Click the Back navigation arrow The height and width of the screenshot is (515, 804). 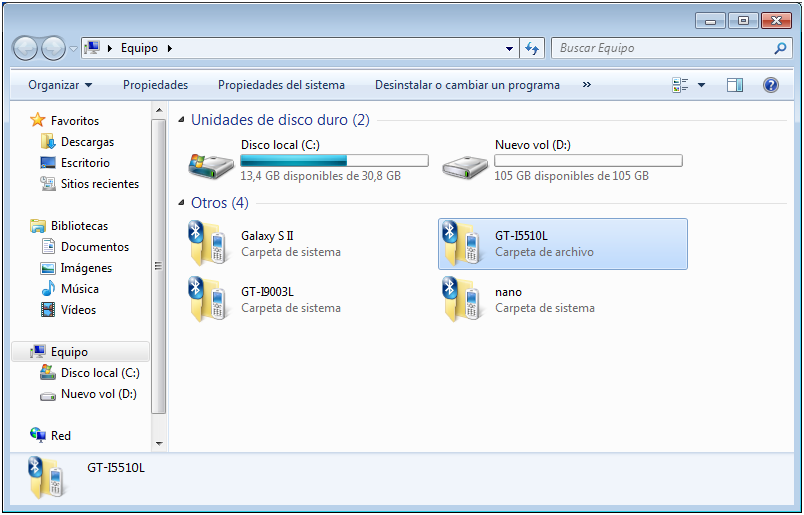tap(25, 49)
